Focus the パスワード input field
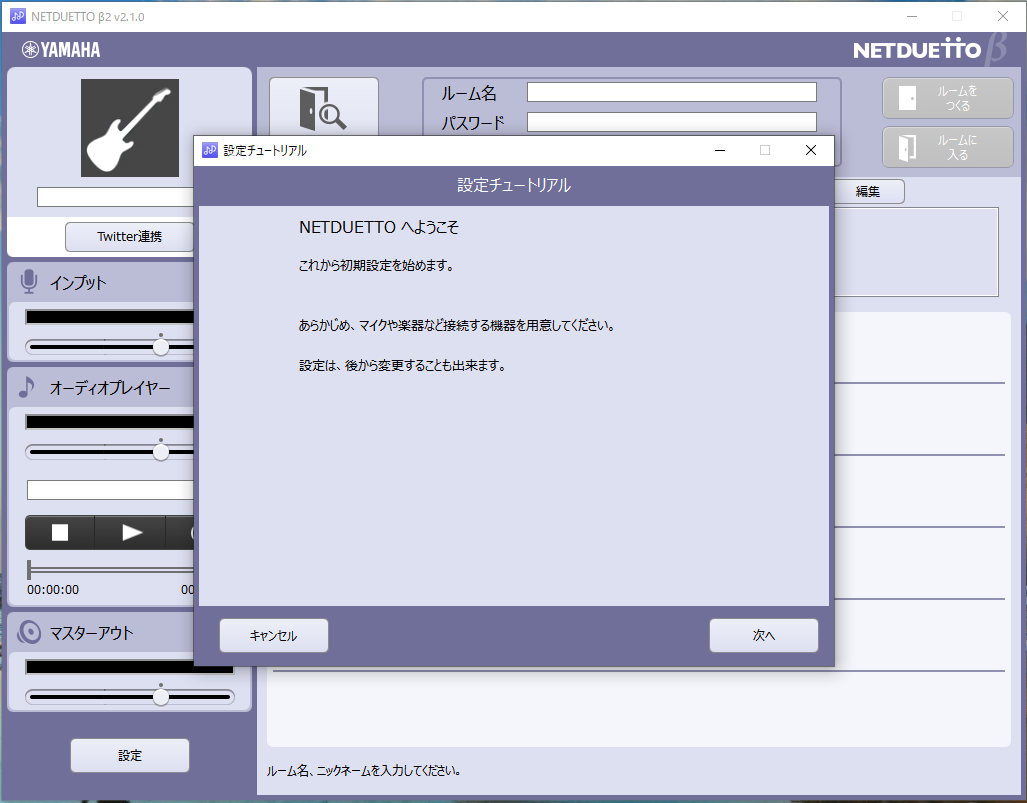This screenshot has width=1027, height=803. [x=671, y=122]
